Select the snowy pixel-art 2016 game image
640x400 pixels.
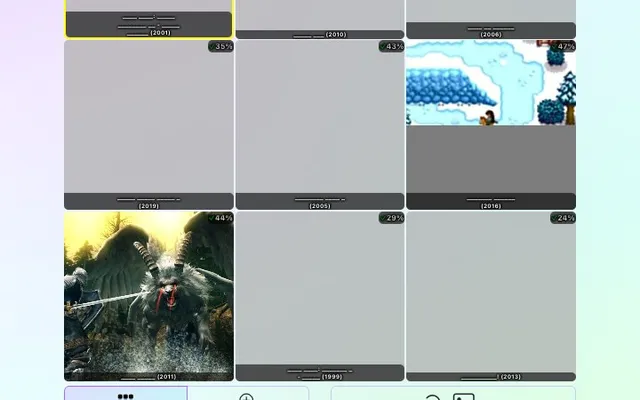pos(491,83)
